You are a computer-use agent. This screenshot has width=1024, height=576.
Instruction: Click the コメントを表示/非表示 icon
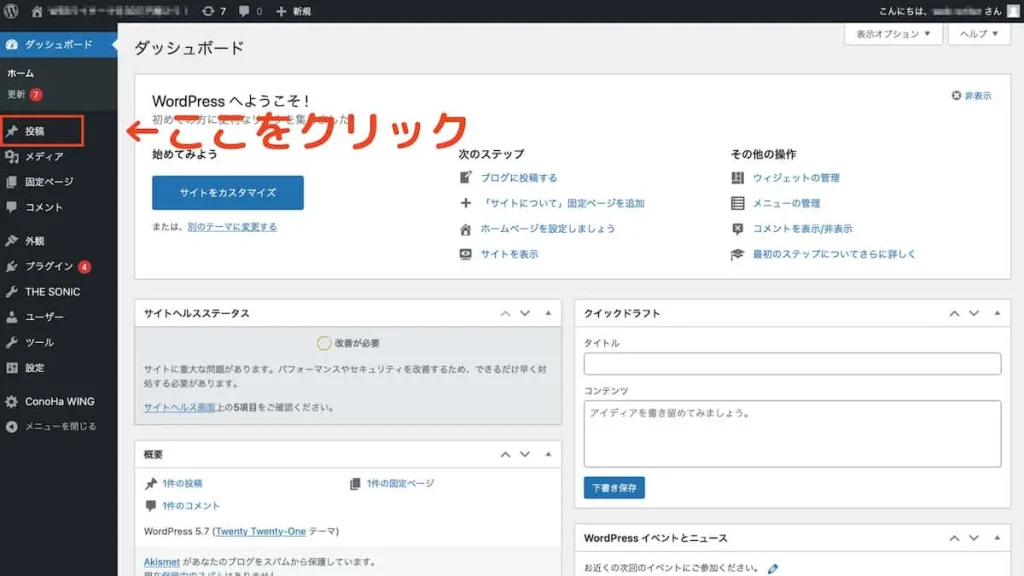(737, 229)
